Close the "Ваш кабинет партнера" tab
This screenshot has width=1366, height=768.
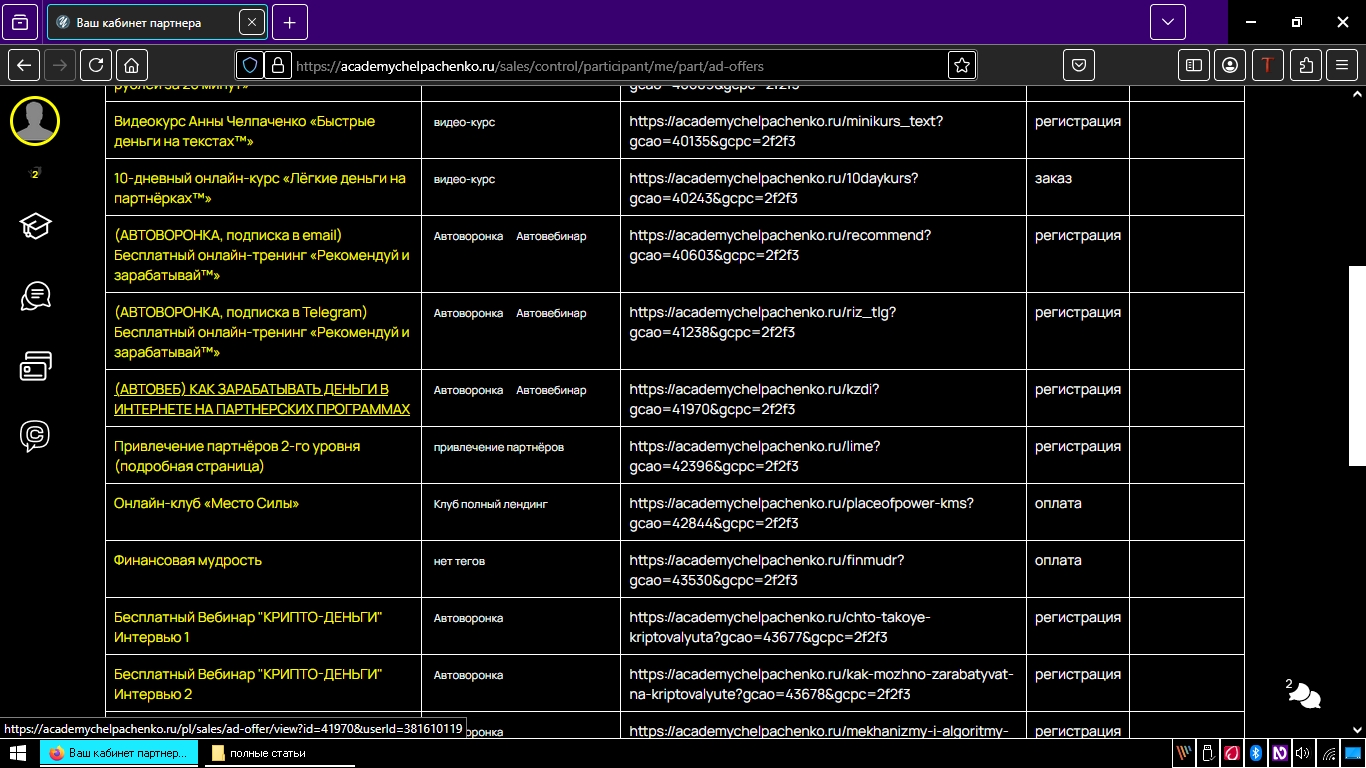(x=251, y=22)
